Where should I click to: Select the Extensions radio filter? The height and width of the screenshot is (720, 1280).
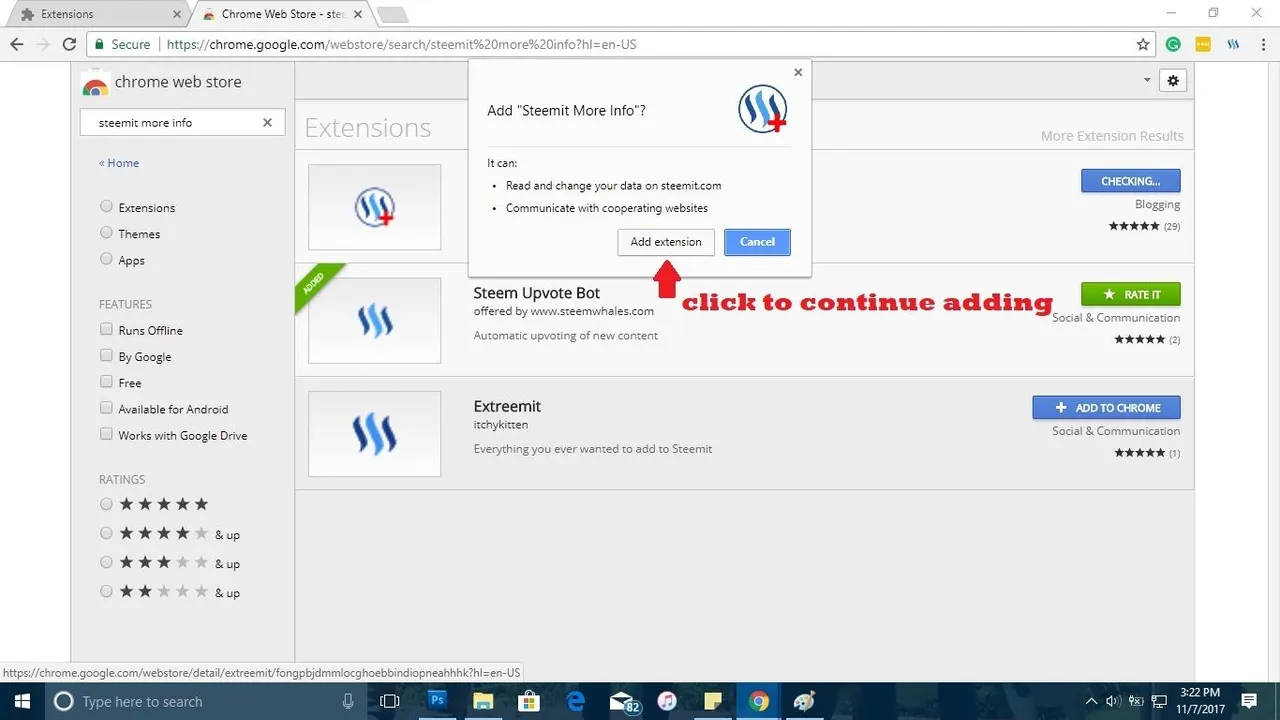[x=106, y=207]
